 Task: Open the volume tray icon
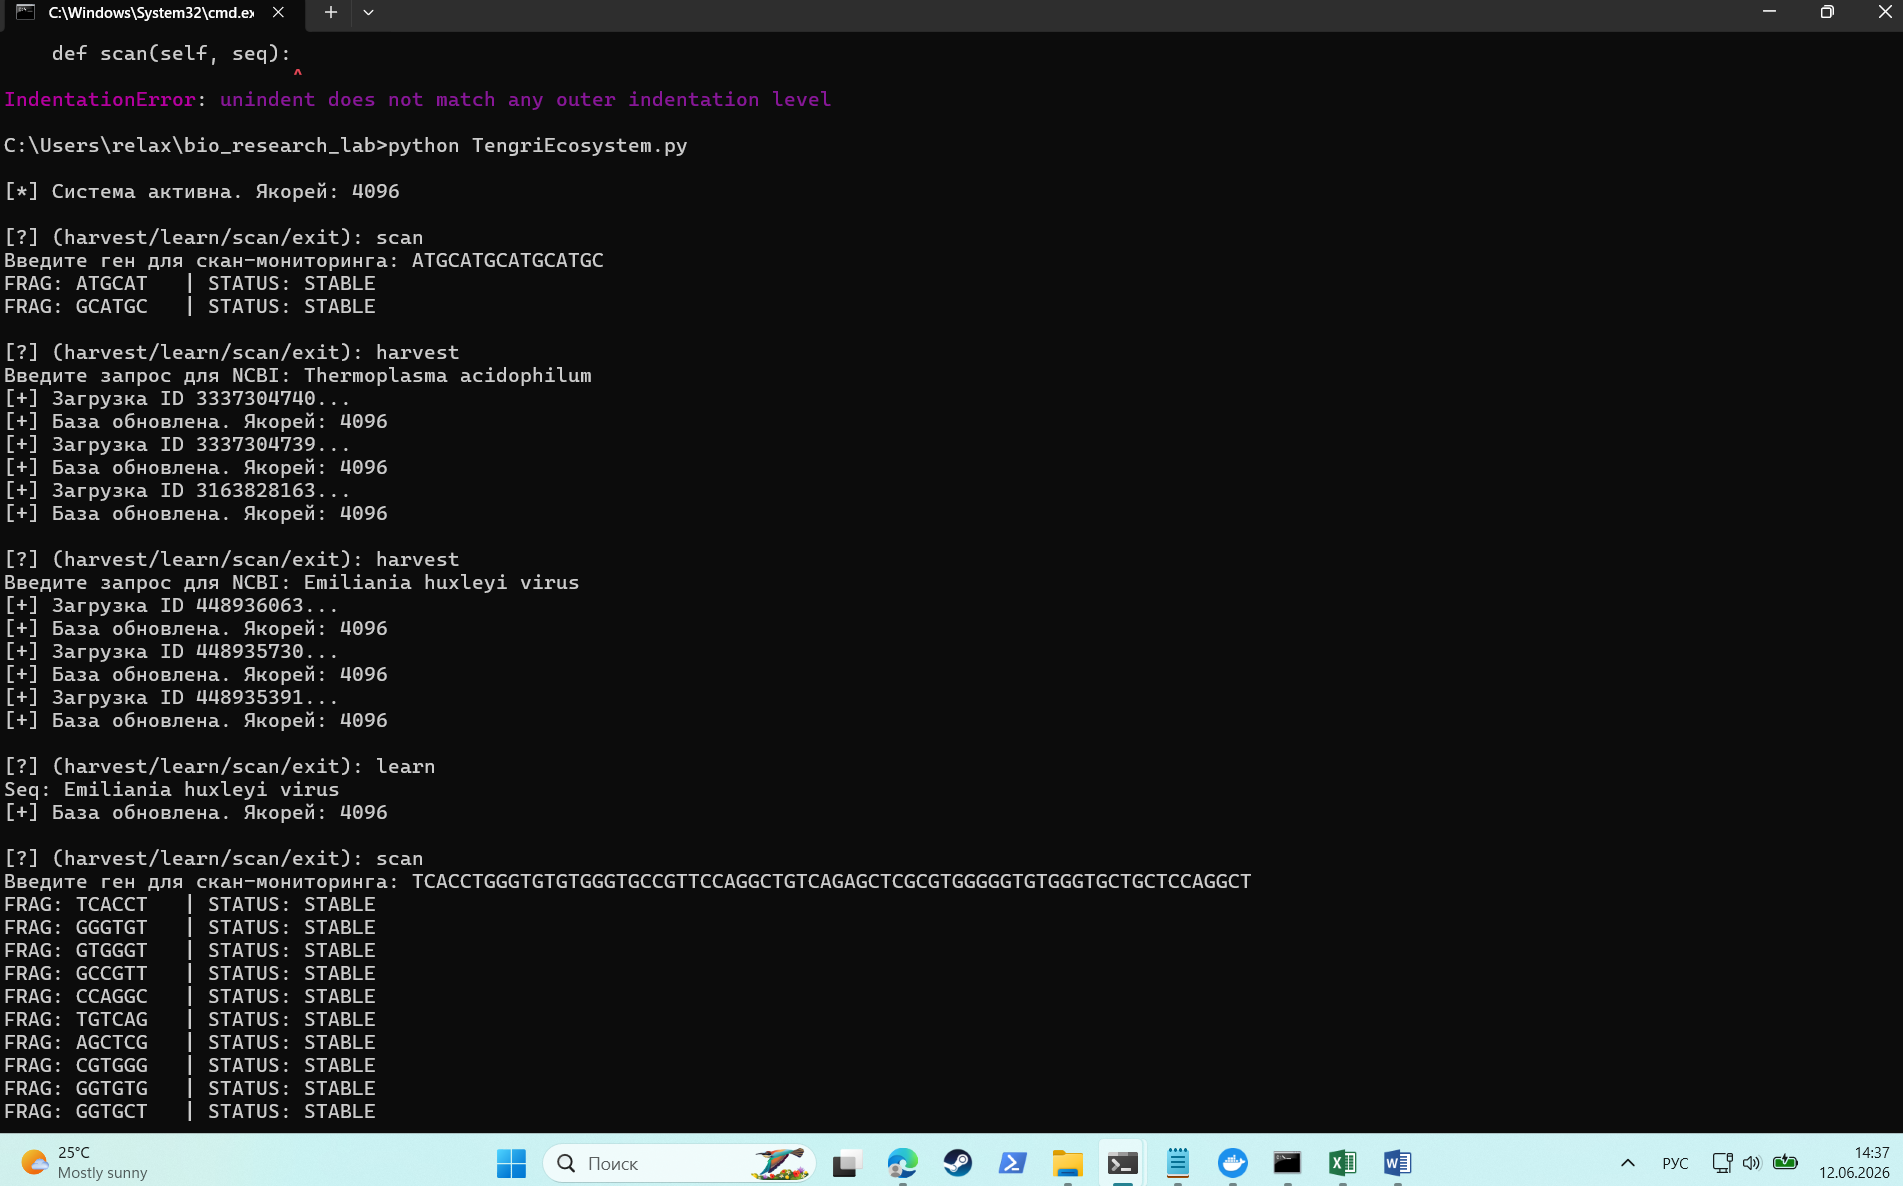[1751, 1163]
